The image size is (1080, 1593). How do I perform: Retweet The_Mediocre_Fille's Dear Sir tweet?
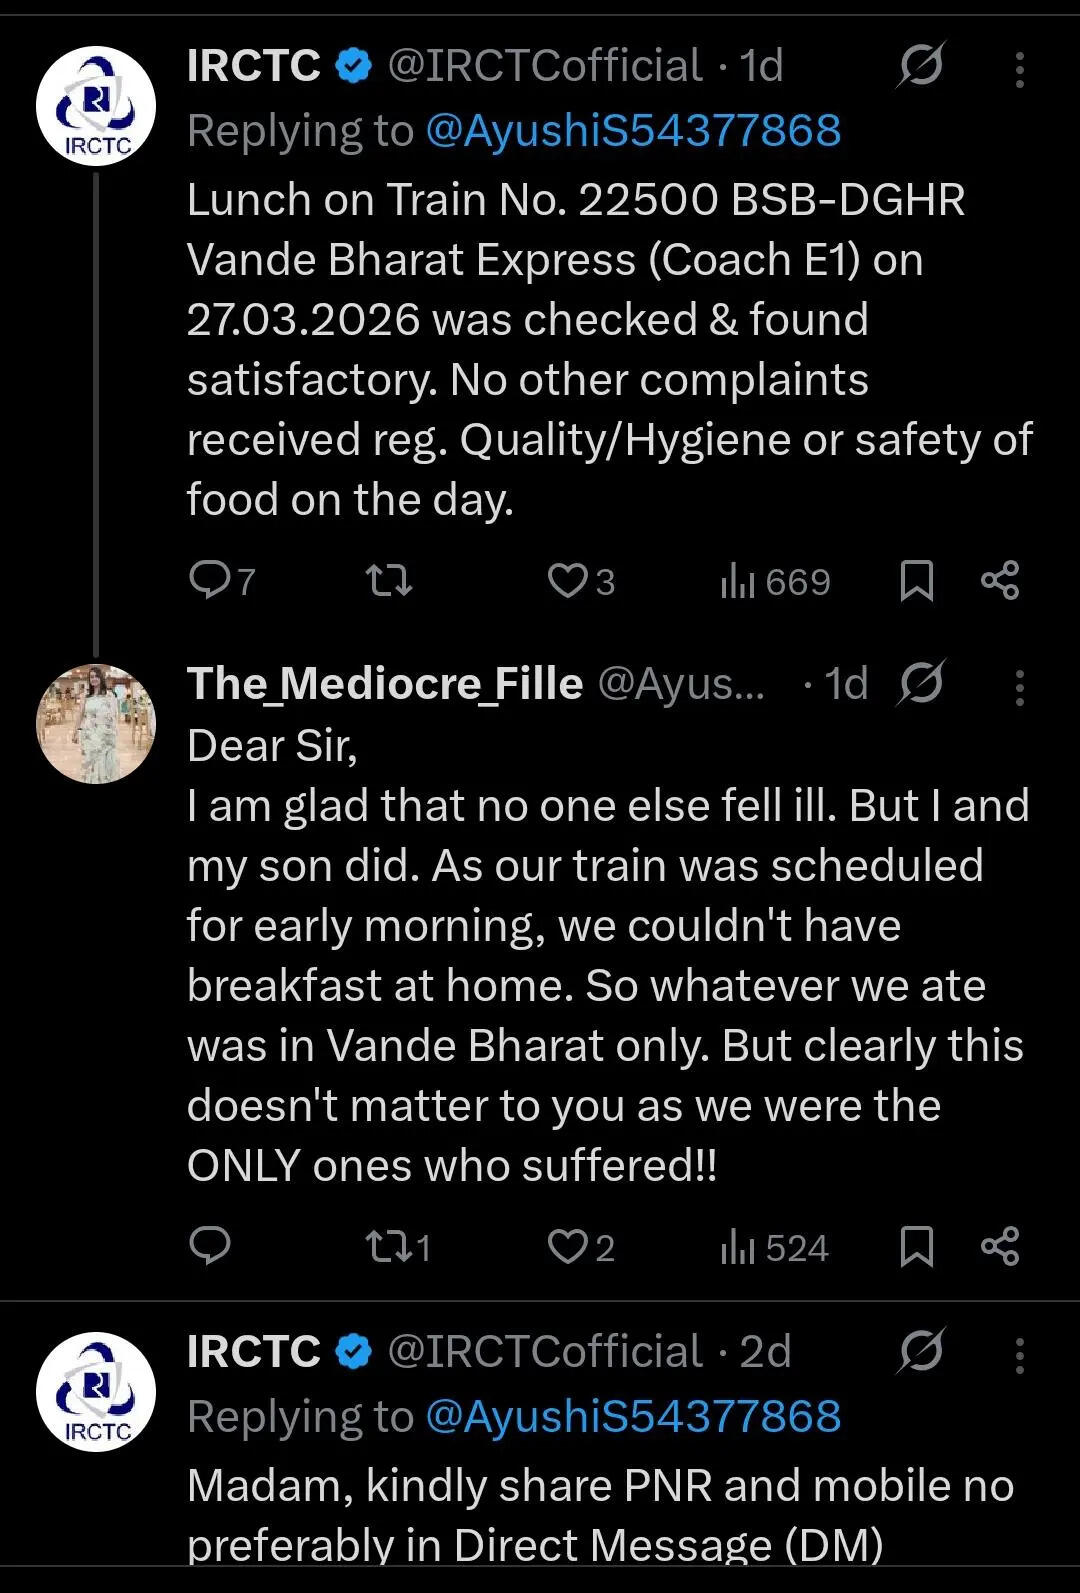[388, 1246]
